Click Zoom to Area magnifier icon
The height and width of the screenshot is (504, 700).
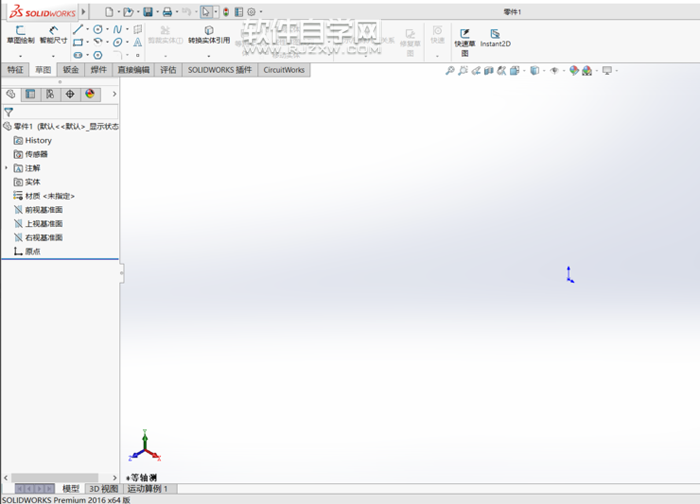coord(462,71)
